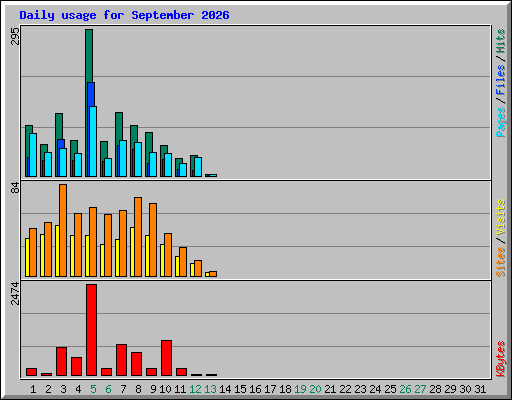Click the red KBytes bar for day 3
The height and width of the screenshot is (400, 512).
[61, 361]
